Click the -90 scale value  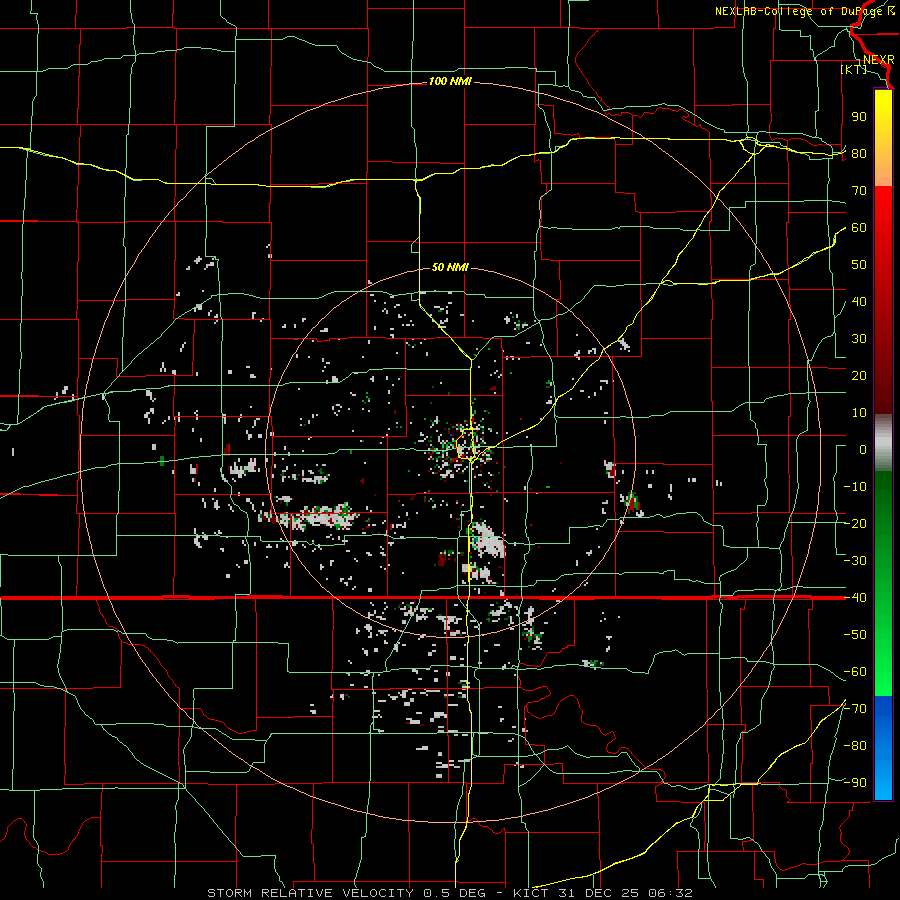(x=855, y=783)
